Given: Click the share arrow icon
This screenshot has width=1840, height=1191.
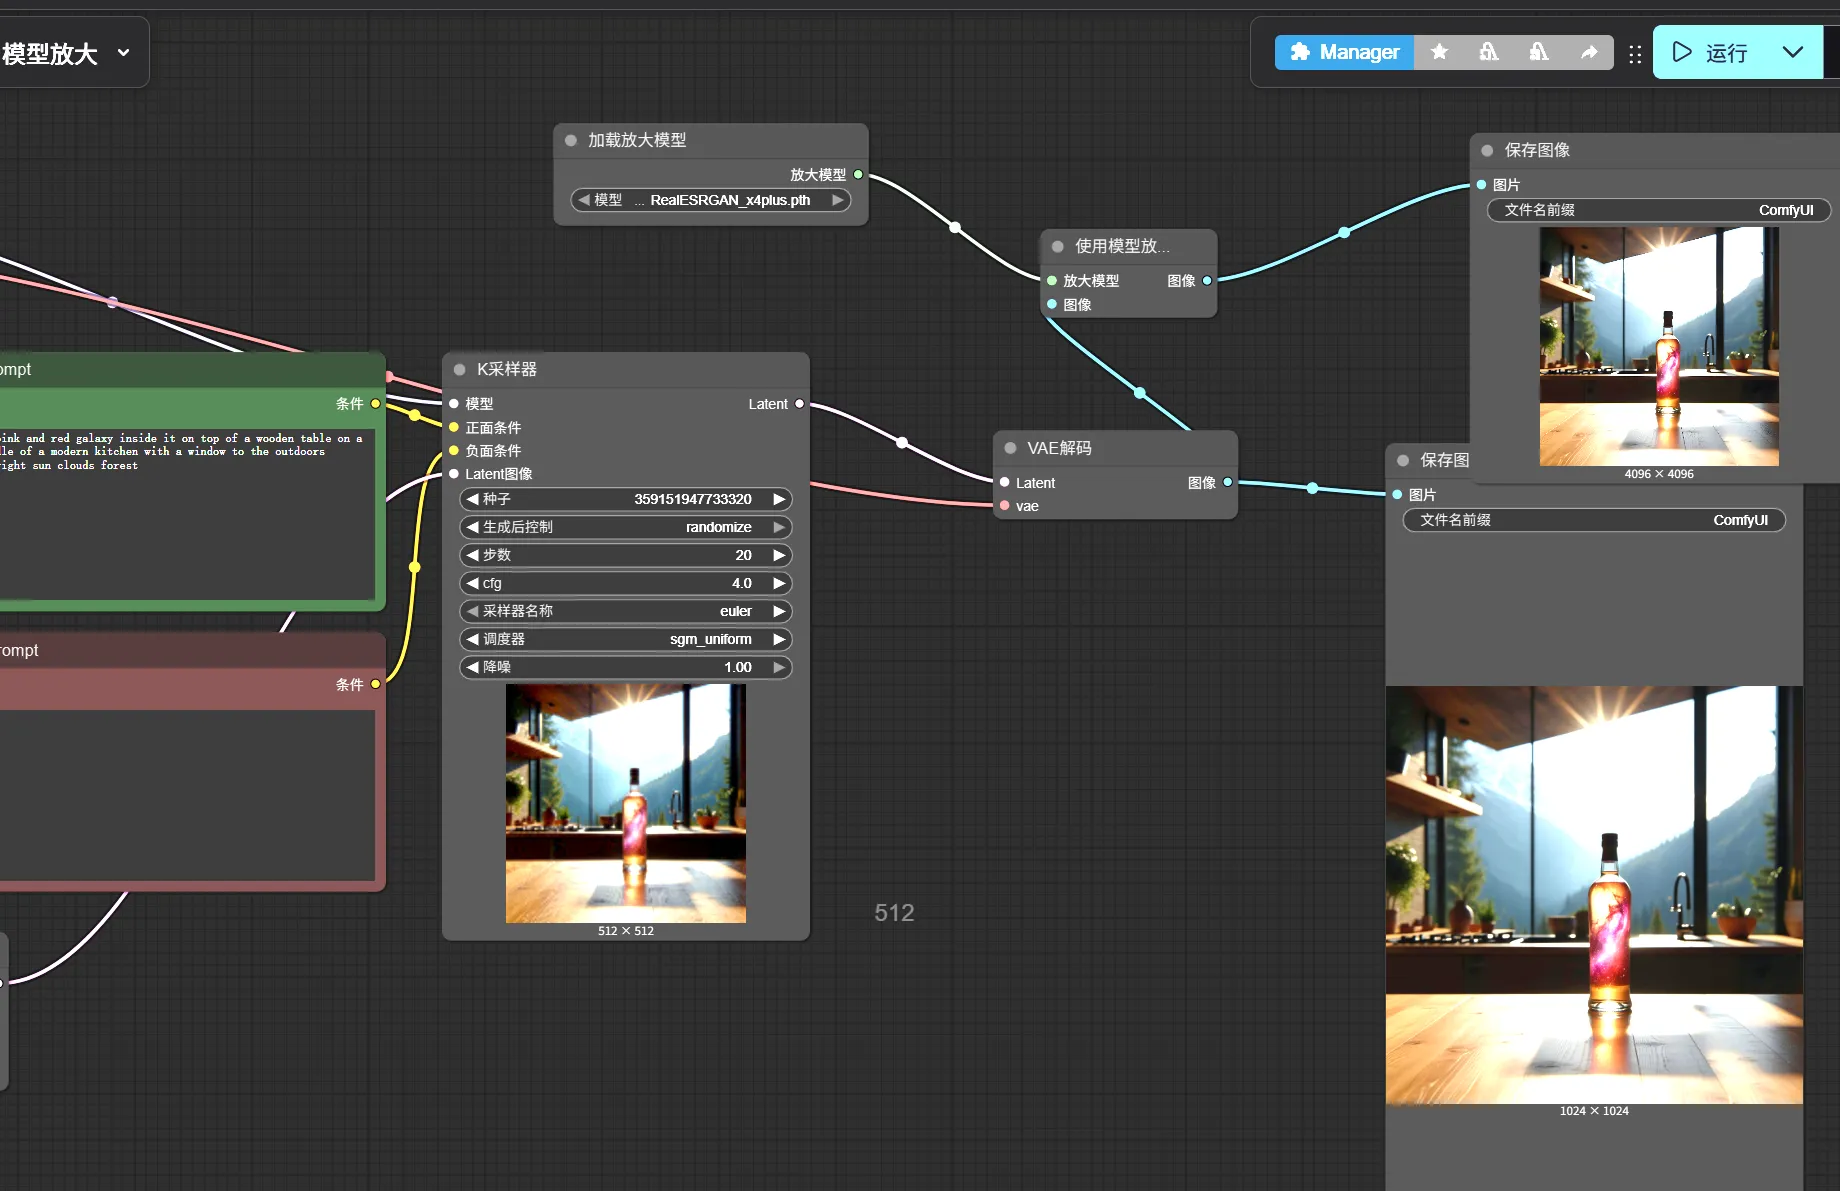Looking at the screenshot, I should (1589, 52).
